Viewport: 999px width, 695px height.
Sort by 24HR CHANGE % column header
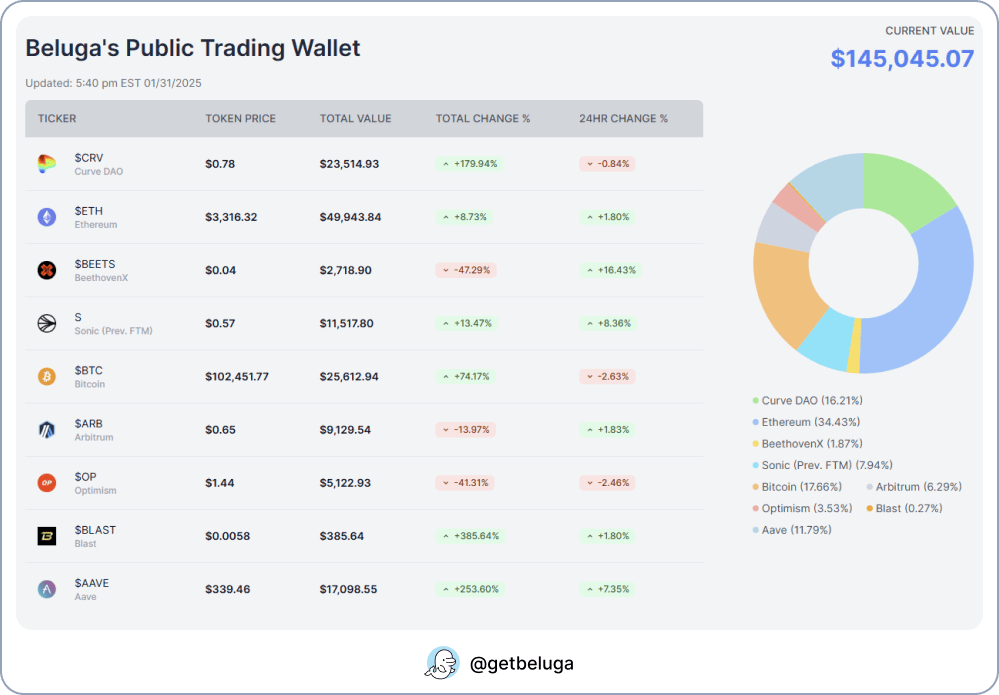pos(623,118)
